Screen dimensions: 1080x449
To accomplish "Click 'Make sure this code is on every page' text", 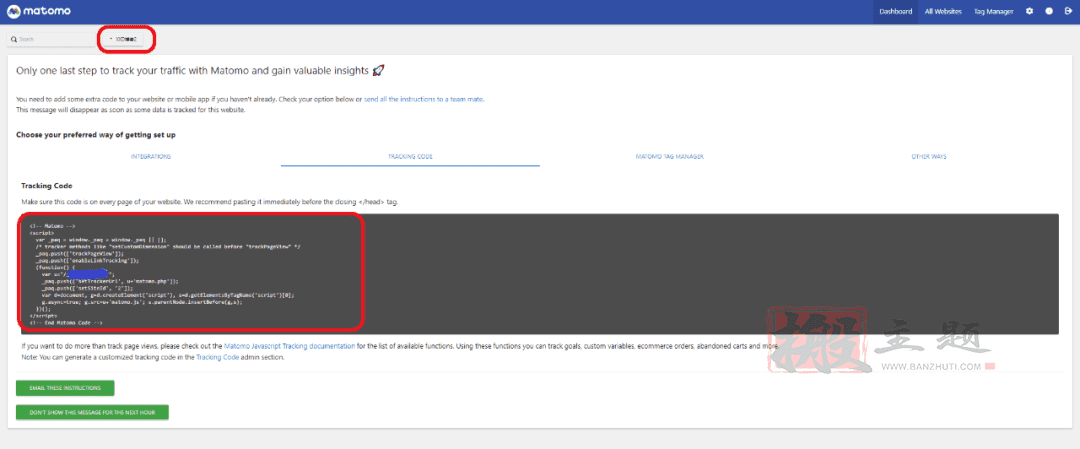I will pos(209,202).
